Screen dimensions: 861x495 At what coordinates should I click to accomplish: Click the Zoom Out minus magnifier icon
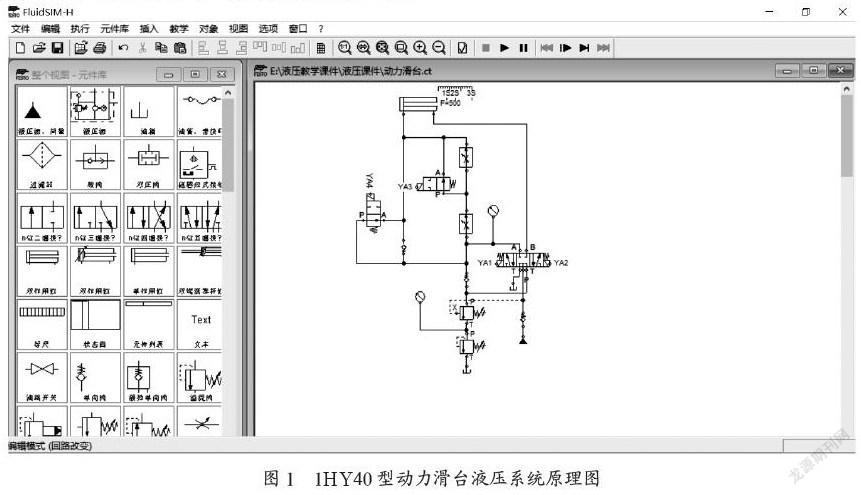(439, 48)
